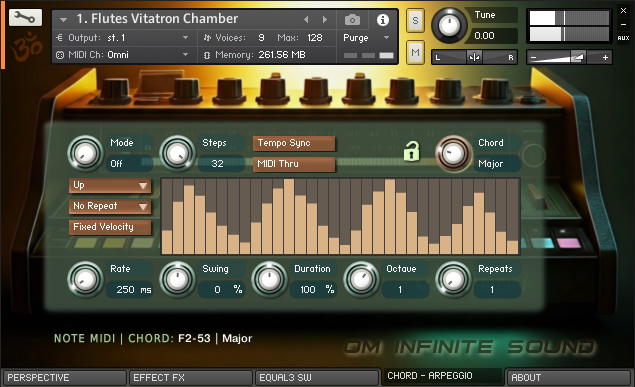The height and width of the screenshot is (387, 635).
Task: Mute the instrument with M button
Action: click(x=415, y=52)
